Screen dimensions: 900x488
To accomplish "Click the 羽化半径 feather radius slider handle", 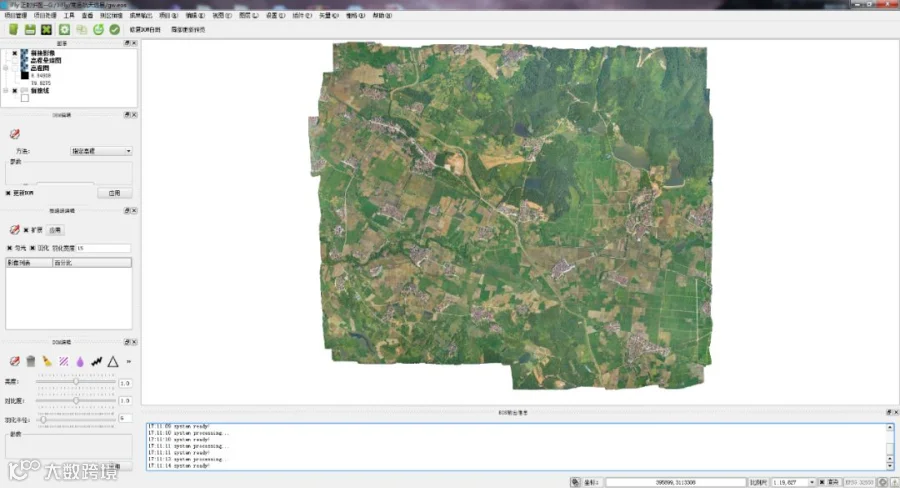I will [43, 420].
